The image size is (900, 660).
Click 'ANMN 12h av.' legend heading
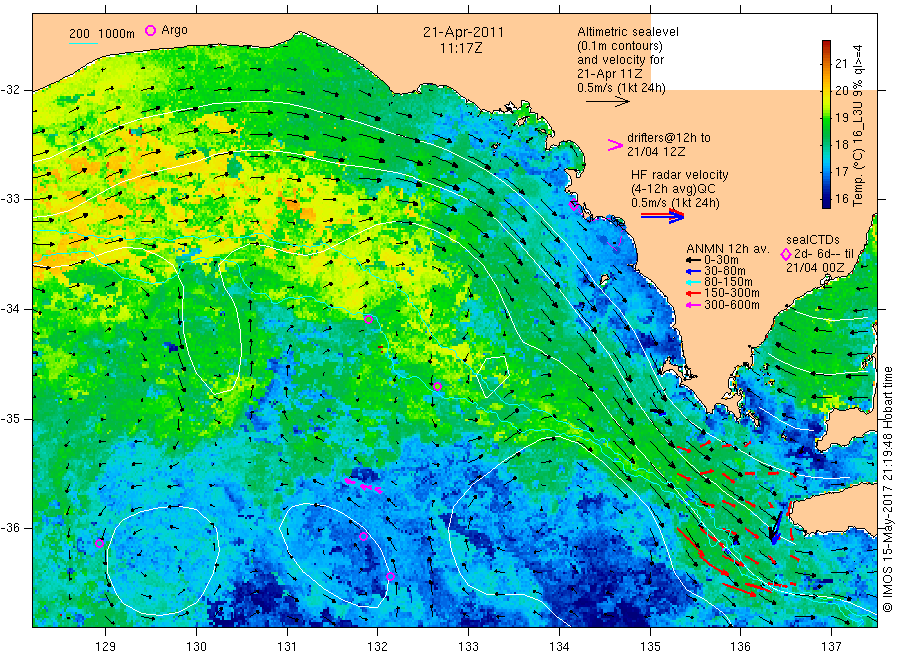(x=728, y=249)
